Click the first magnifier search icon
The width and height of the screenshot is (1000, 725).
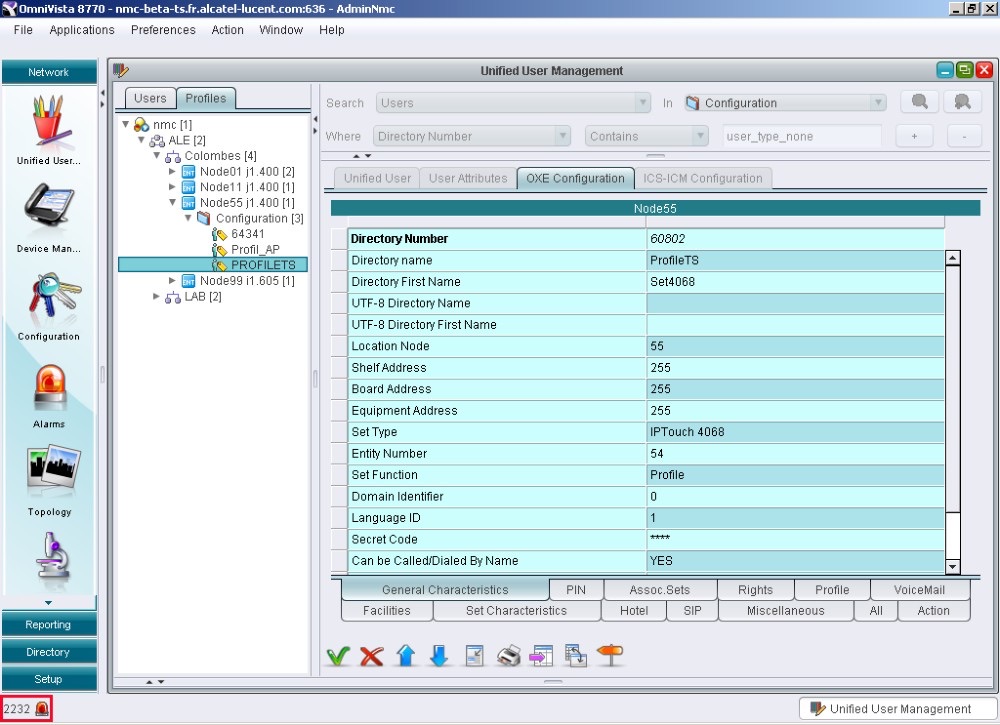919,102
